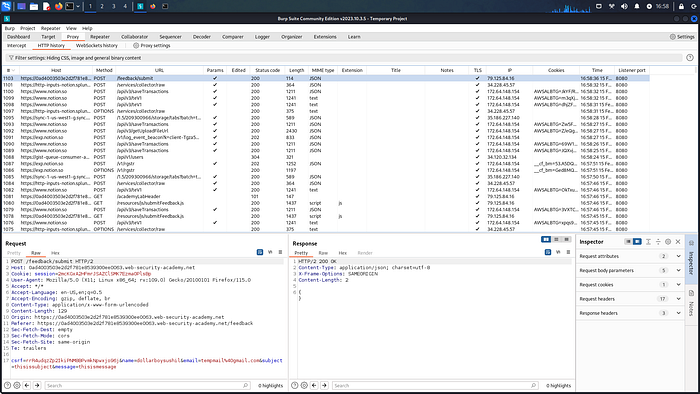Switch to the Dashboard tab
The width and height of the screenshot is (700, 394).
[x=18, y=37]
